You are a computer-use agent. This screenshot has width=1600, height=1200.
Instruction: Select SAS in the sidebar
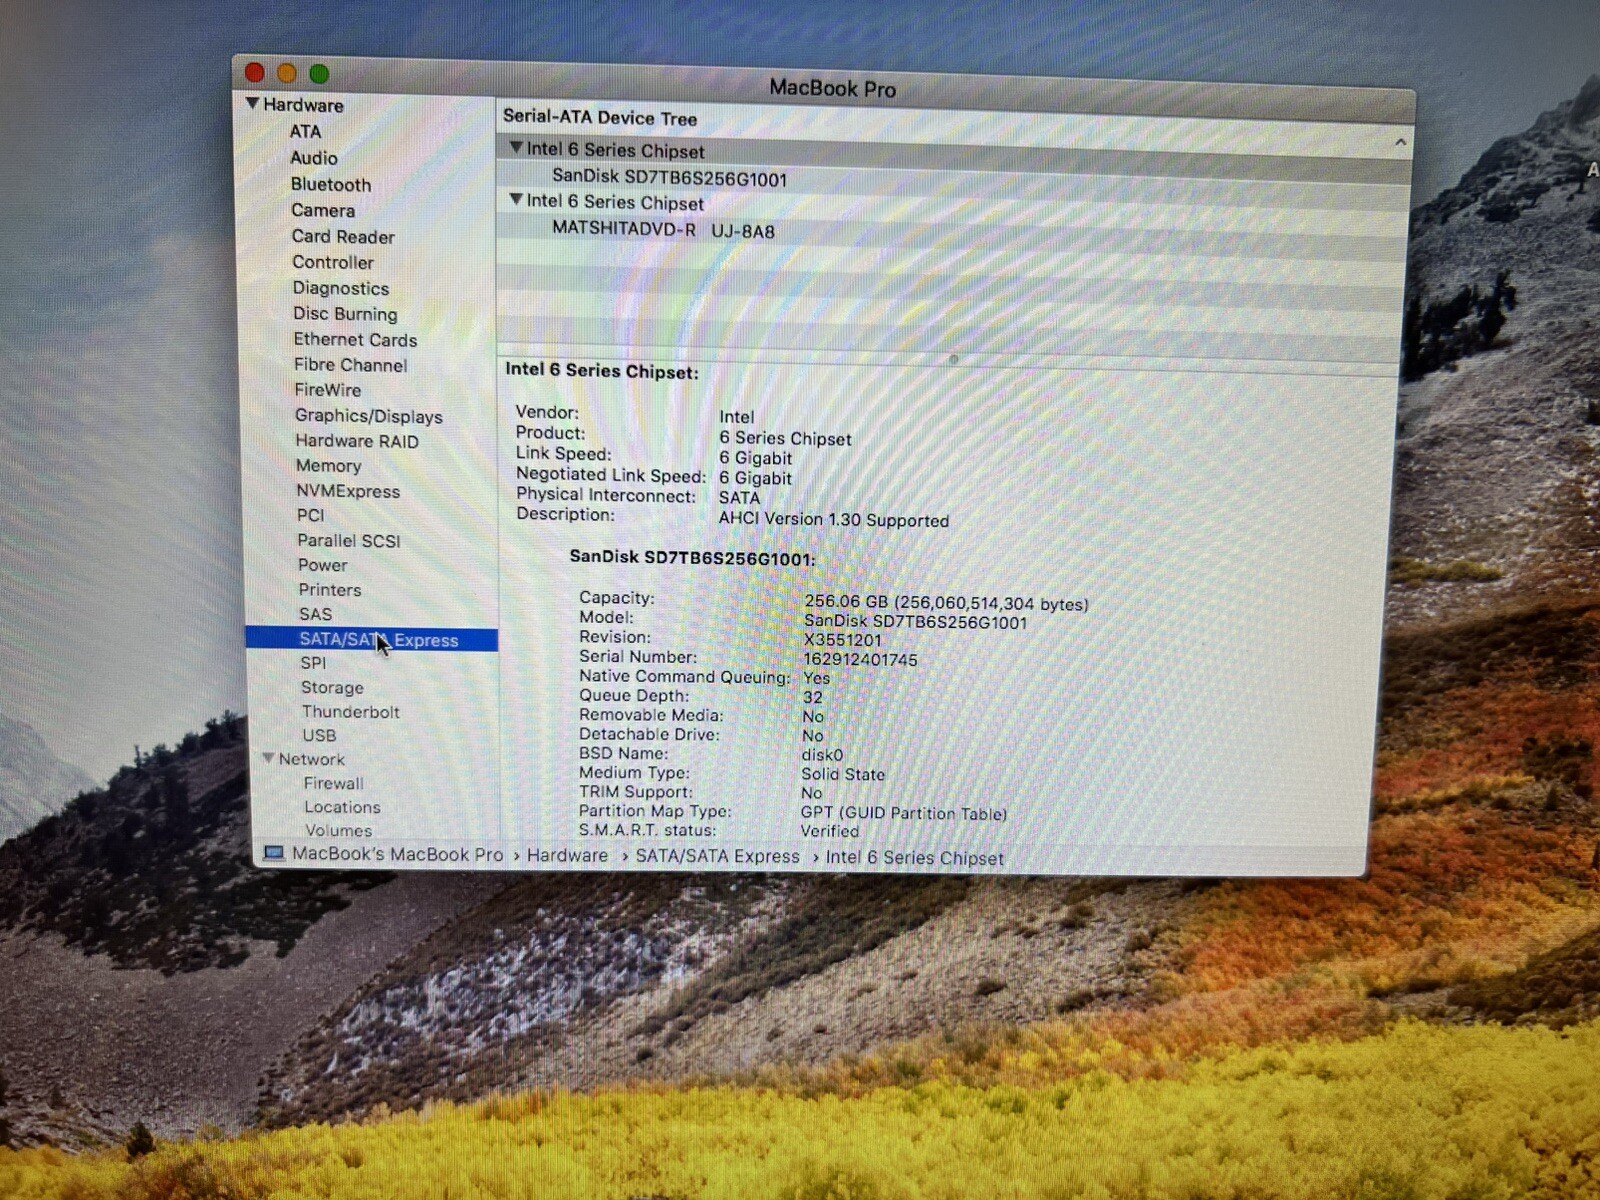[x=315, y=614]
